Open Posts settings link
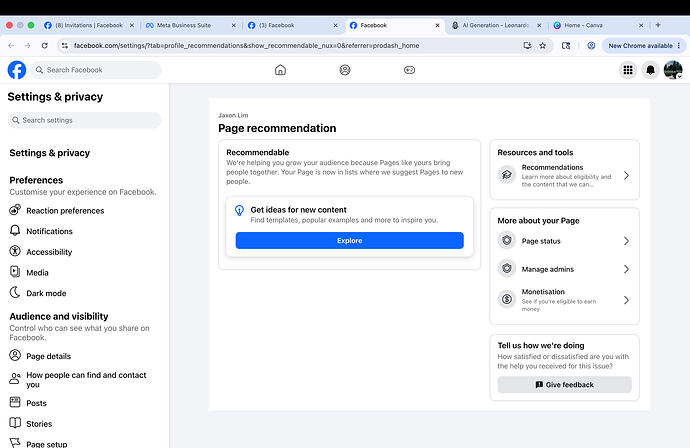The height and width of the screenshot is (448, 690). click(x=36, y=403)
